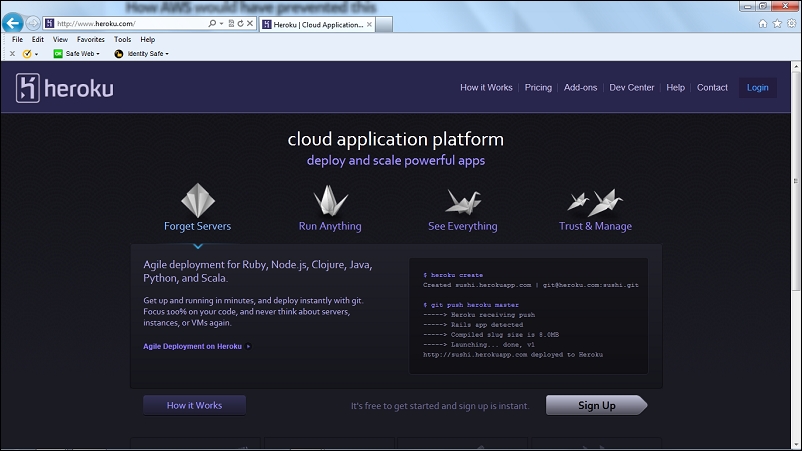The height and width of the screenshot is (451, 802).
Task: Click the Trust & Manage label
Action: click(x=595, y=226)
